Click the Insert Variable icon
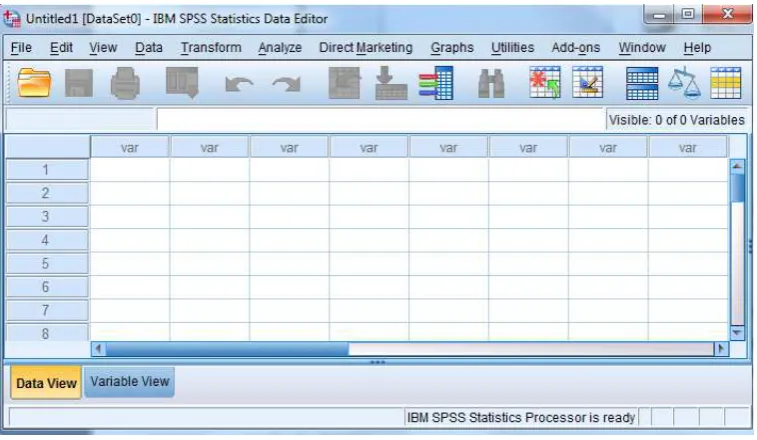 (x=588, y=83)
